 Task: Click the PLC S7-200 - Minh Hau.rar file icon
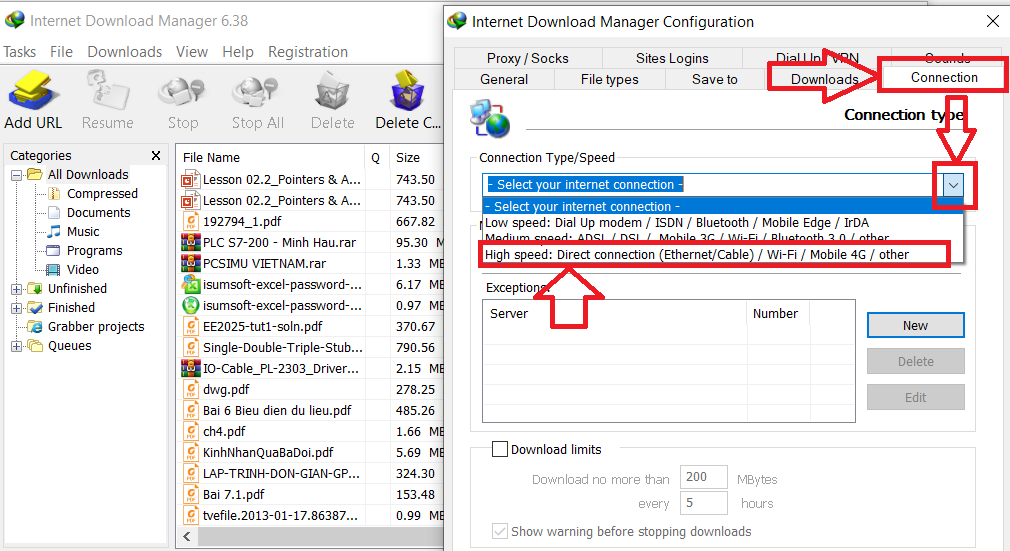coord(191,243)
